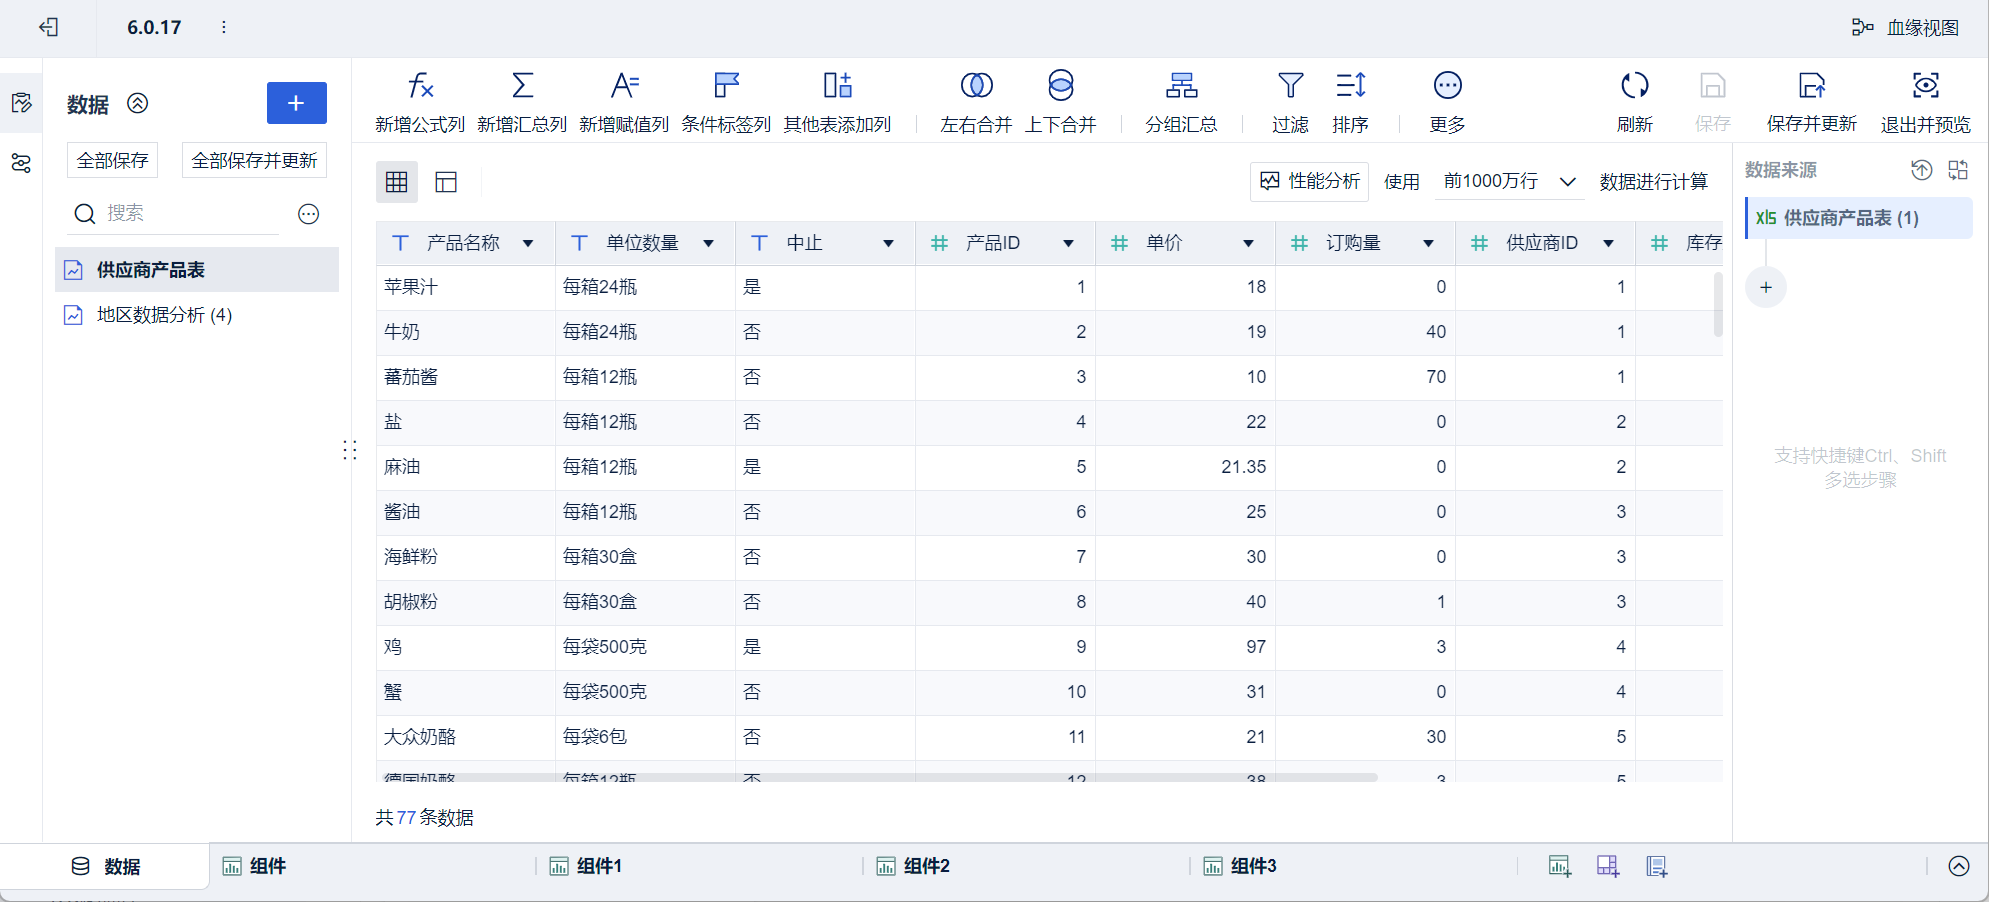Click 全部保存 button
This screenshot has height=902, width=1989.
coord(113,161)
